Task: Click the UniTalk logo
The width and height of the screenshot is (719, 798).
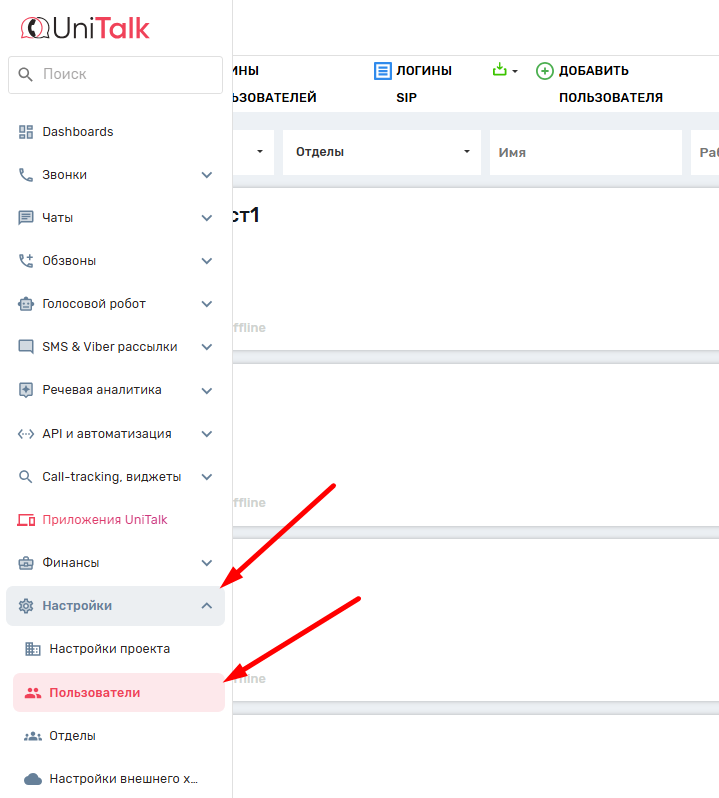Action: pos(85,28)
